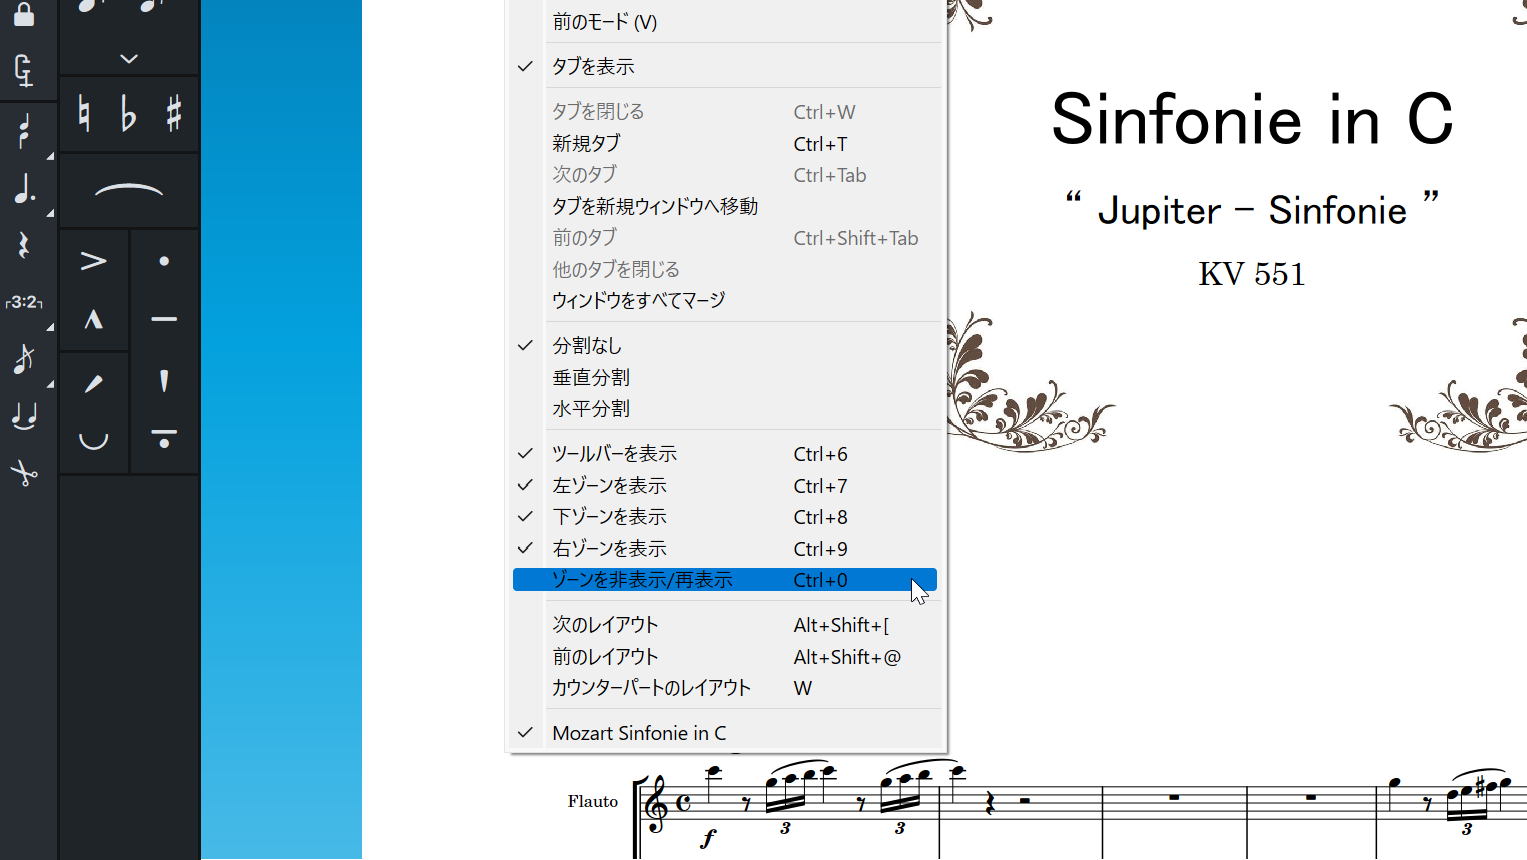Viewport: 1527px width, 860px height.
Task: Toggle ツールバーを表示 option
Action: coord(727,454)
